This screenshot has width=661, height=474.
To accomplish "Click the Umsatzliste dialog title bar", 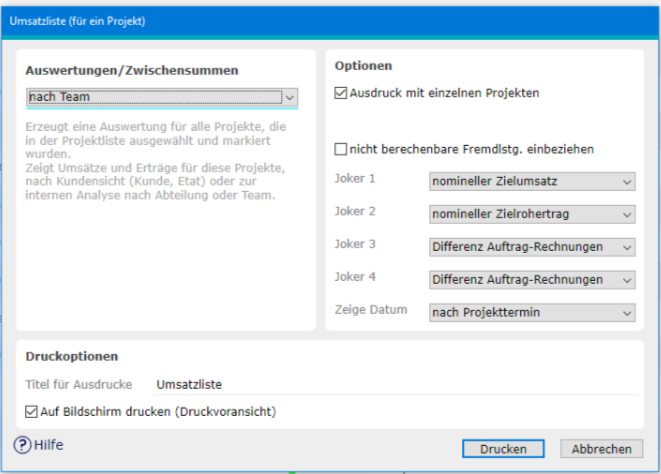I will coord(330,21).
